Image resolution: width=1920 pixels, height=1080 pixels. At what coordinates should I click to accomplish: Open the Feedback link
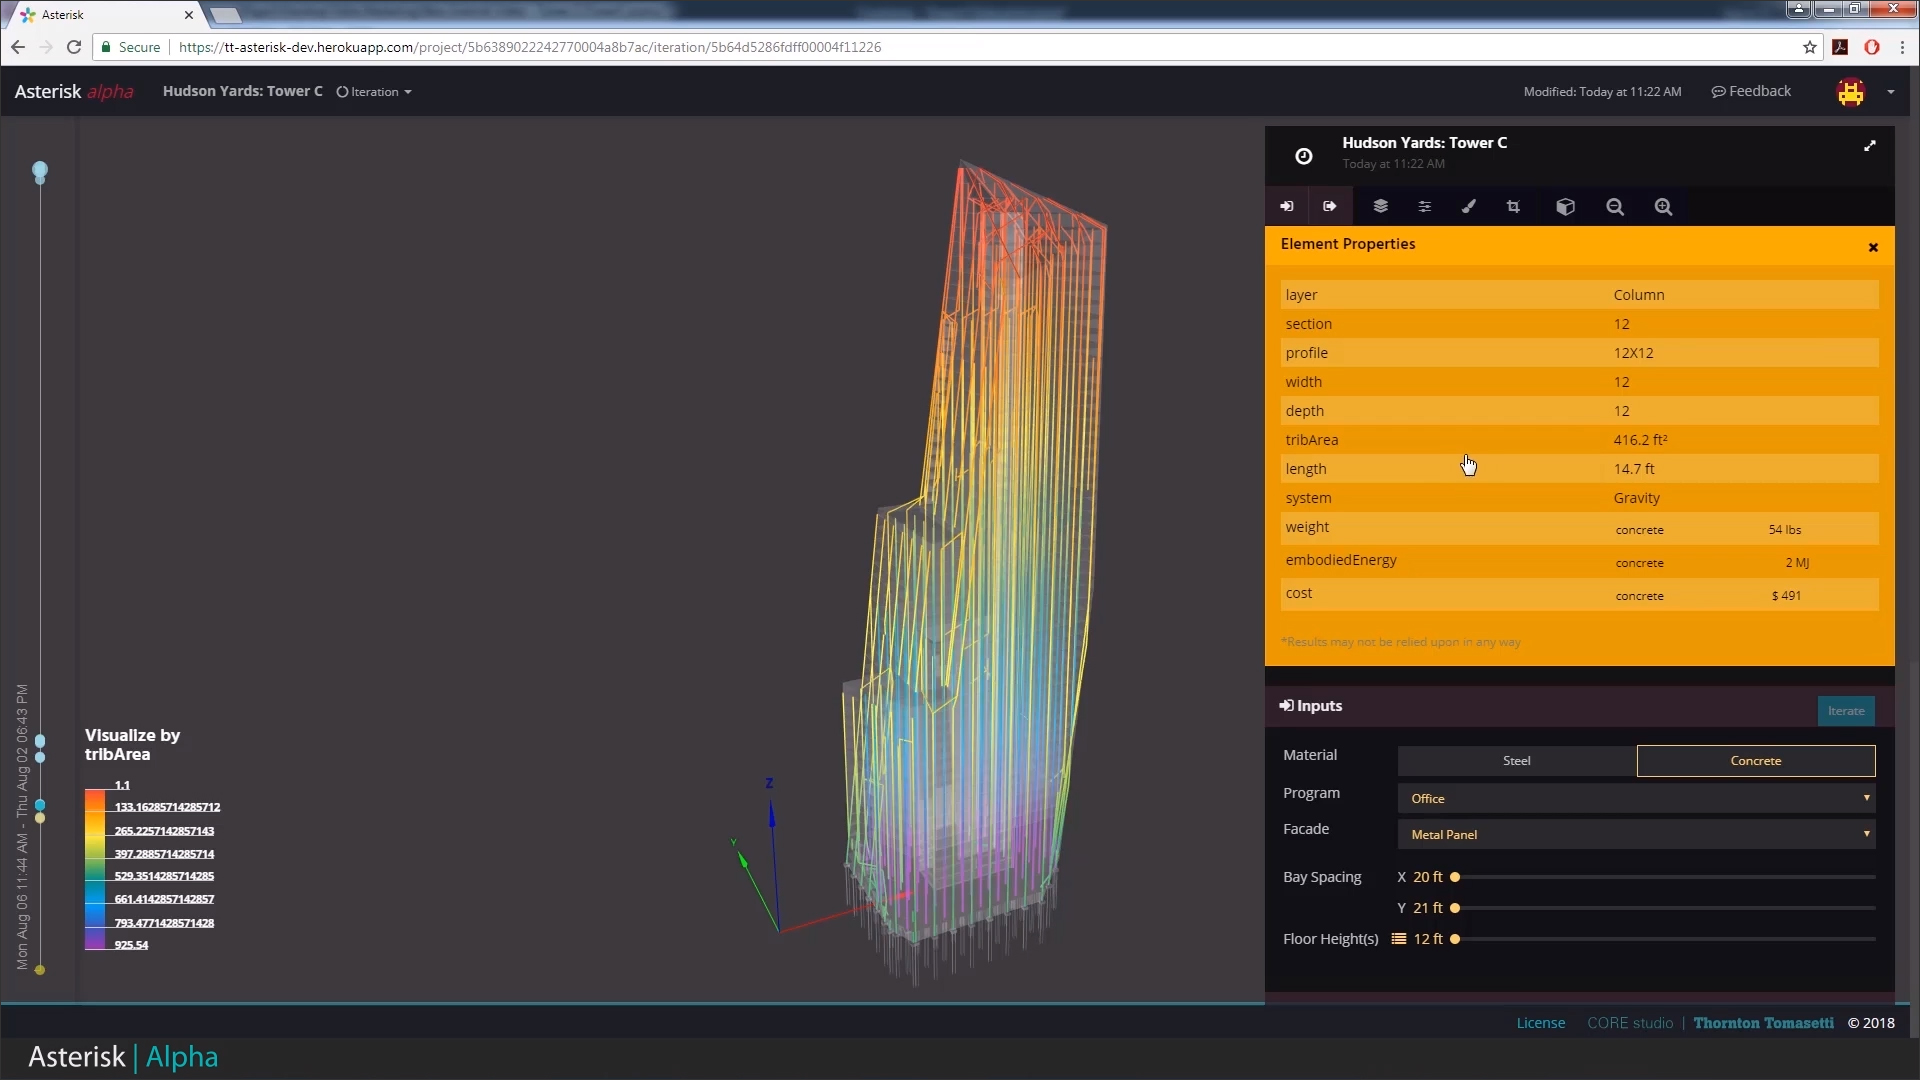pyautogui.click(x=1751, y=91)
